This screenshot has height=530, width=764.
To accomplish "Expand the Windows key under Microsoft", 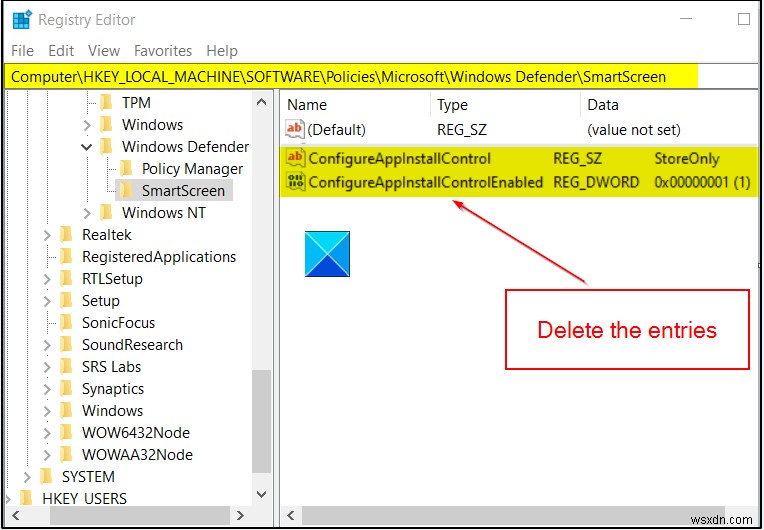I will coord(87,125).
